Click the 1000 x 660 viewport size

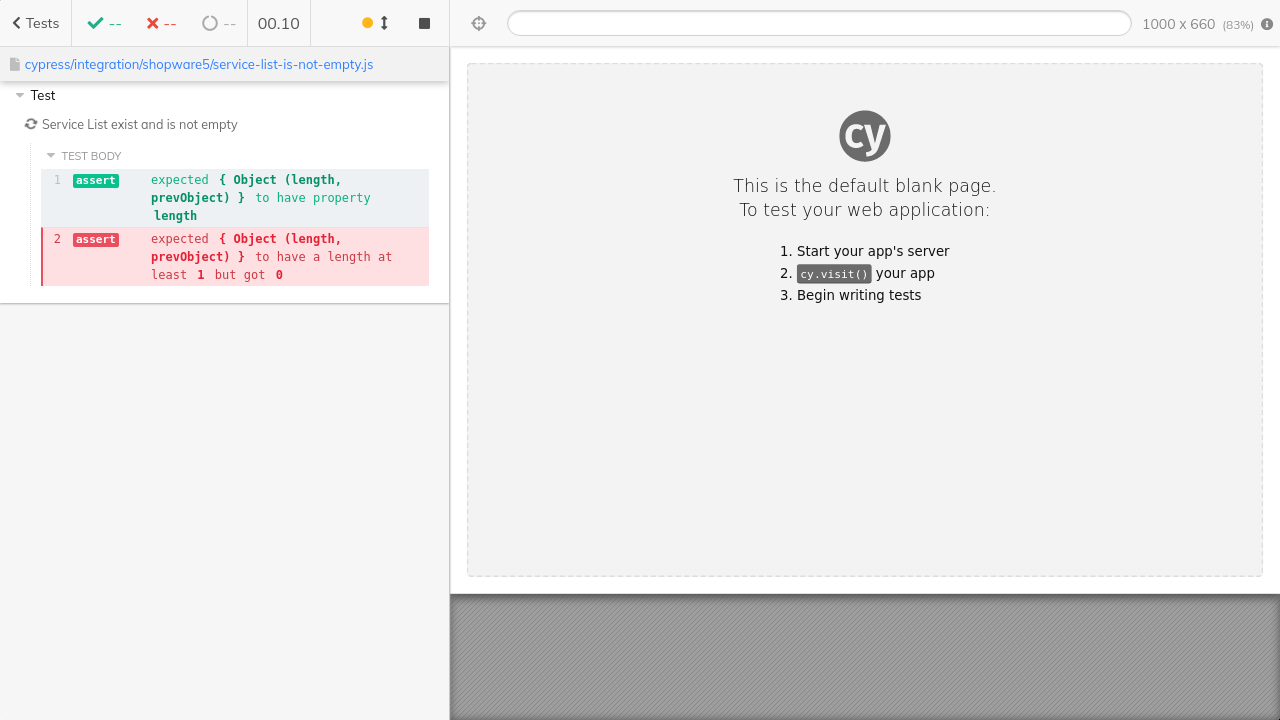(x=1178, y=24)
